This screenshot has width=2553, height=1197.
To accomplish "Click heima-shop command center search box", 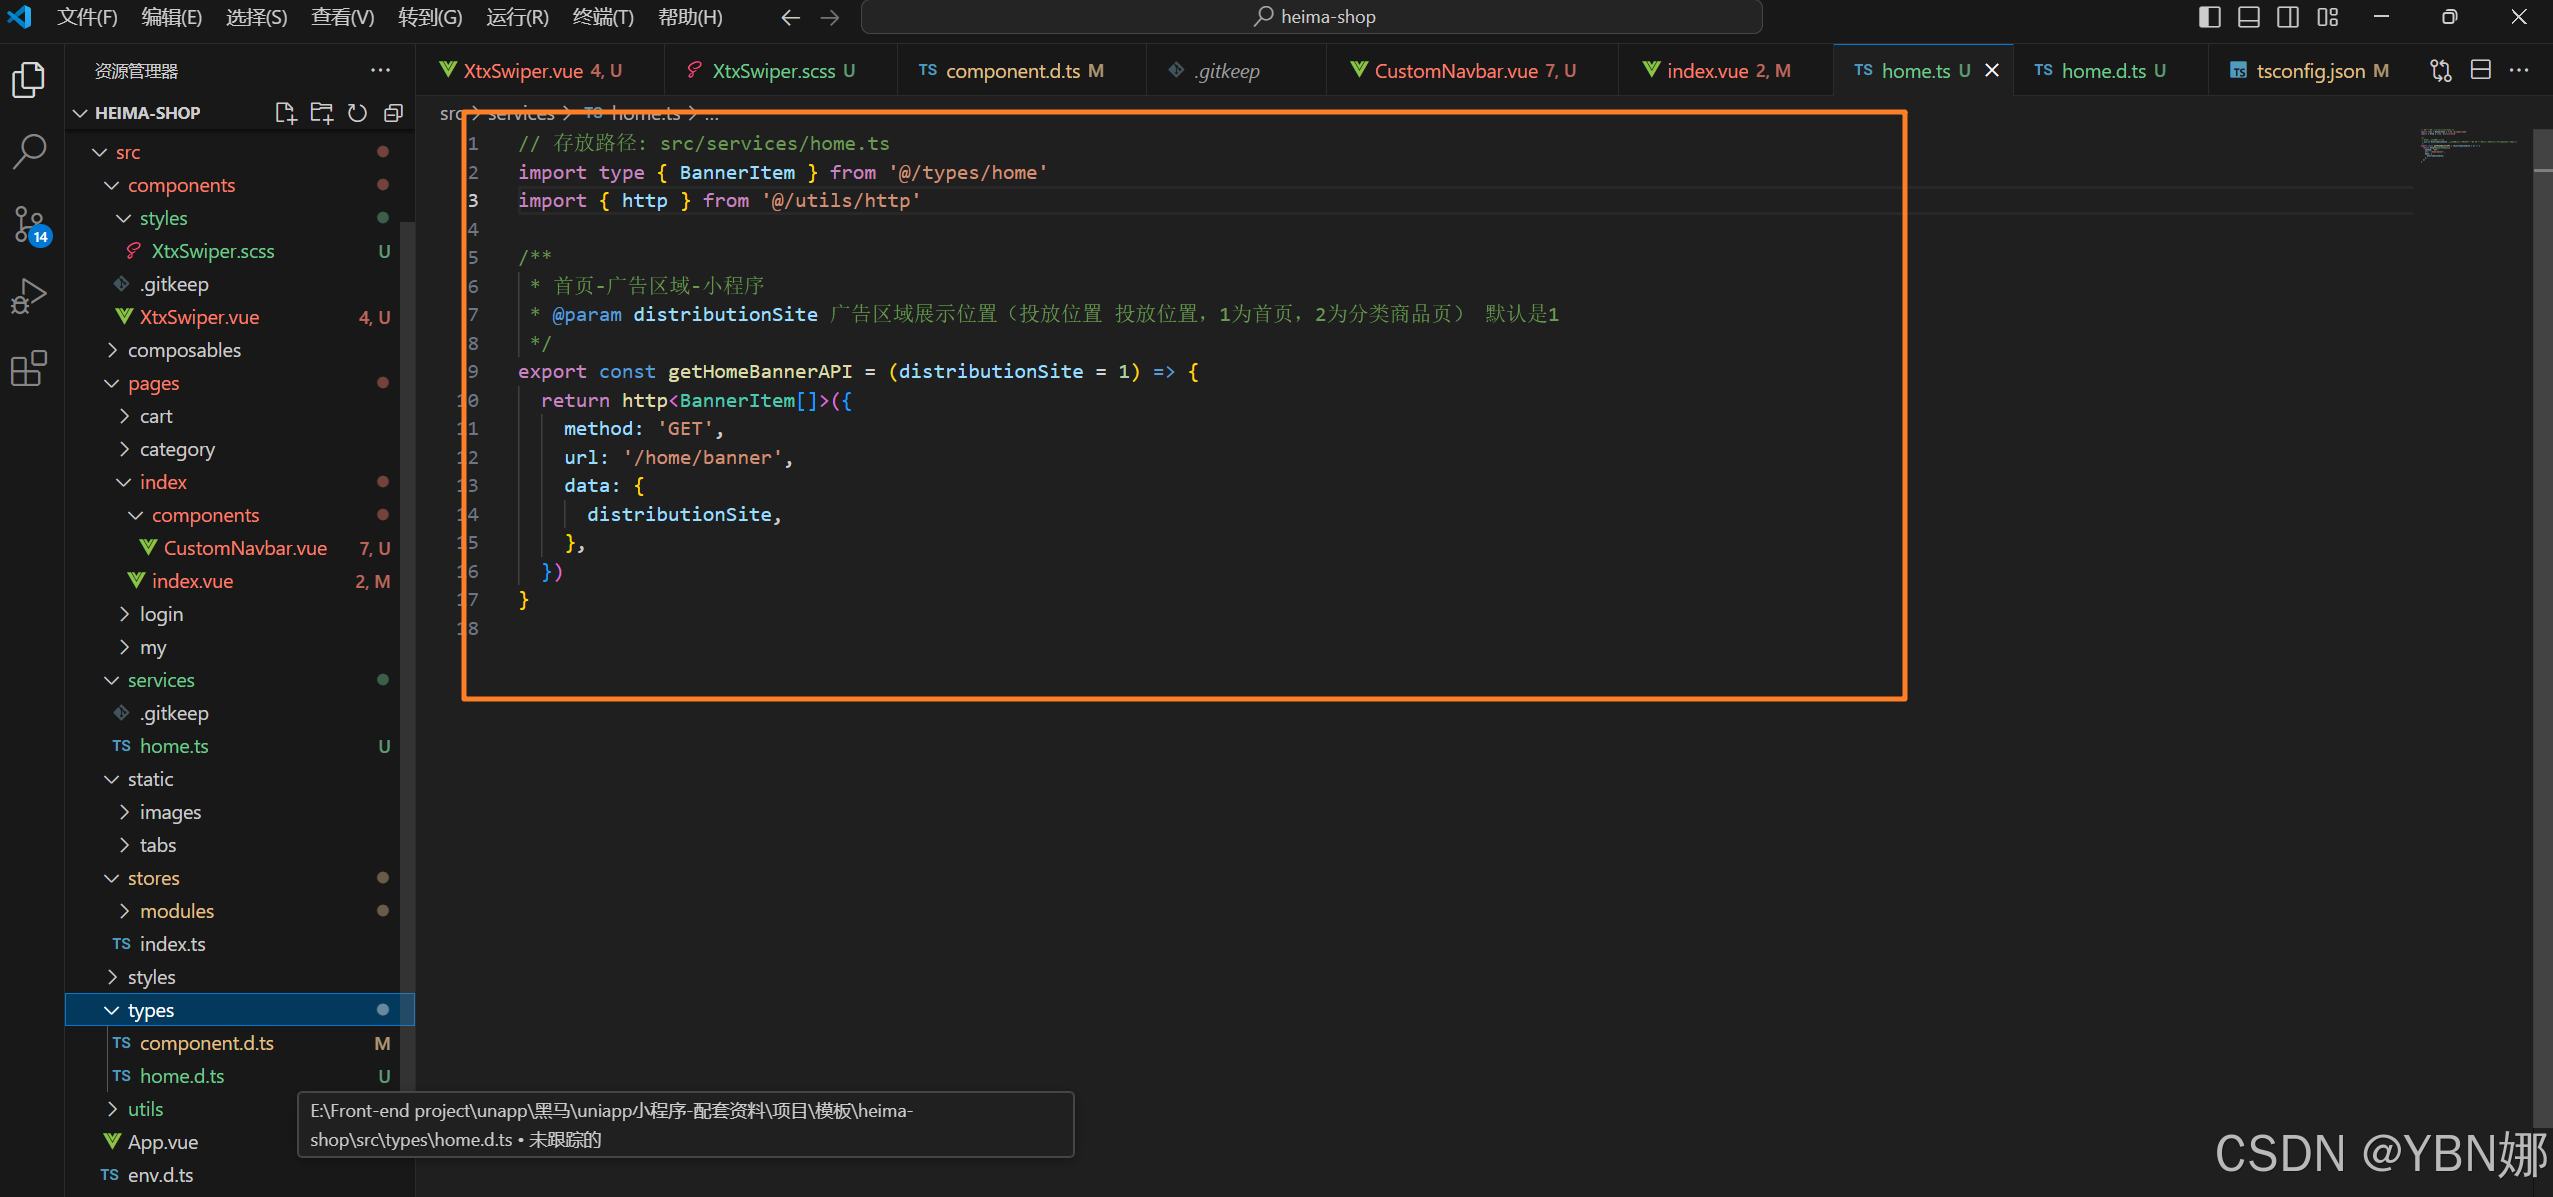I will 1311,17.
